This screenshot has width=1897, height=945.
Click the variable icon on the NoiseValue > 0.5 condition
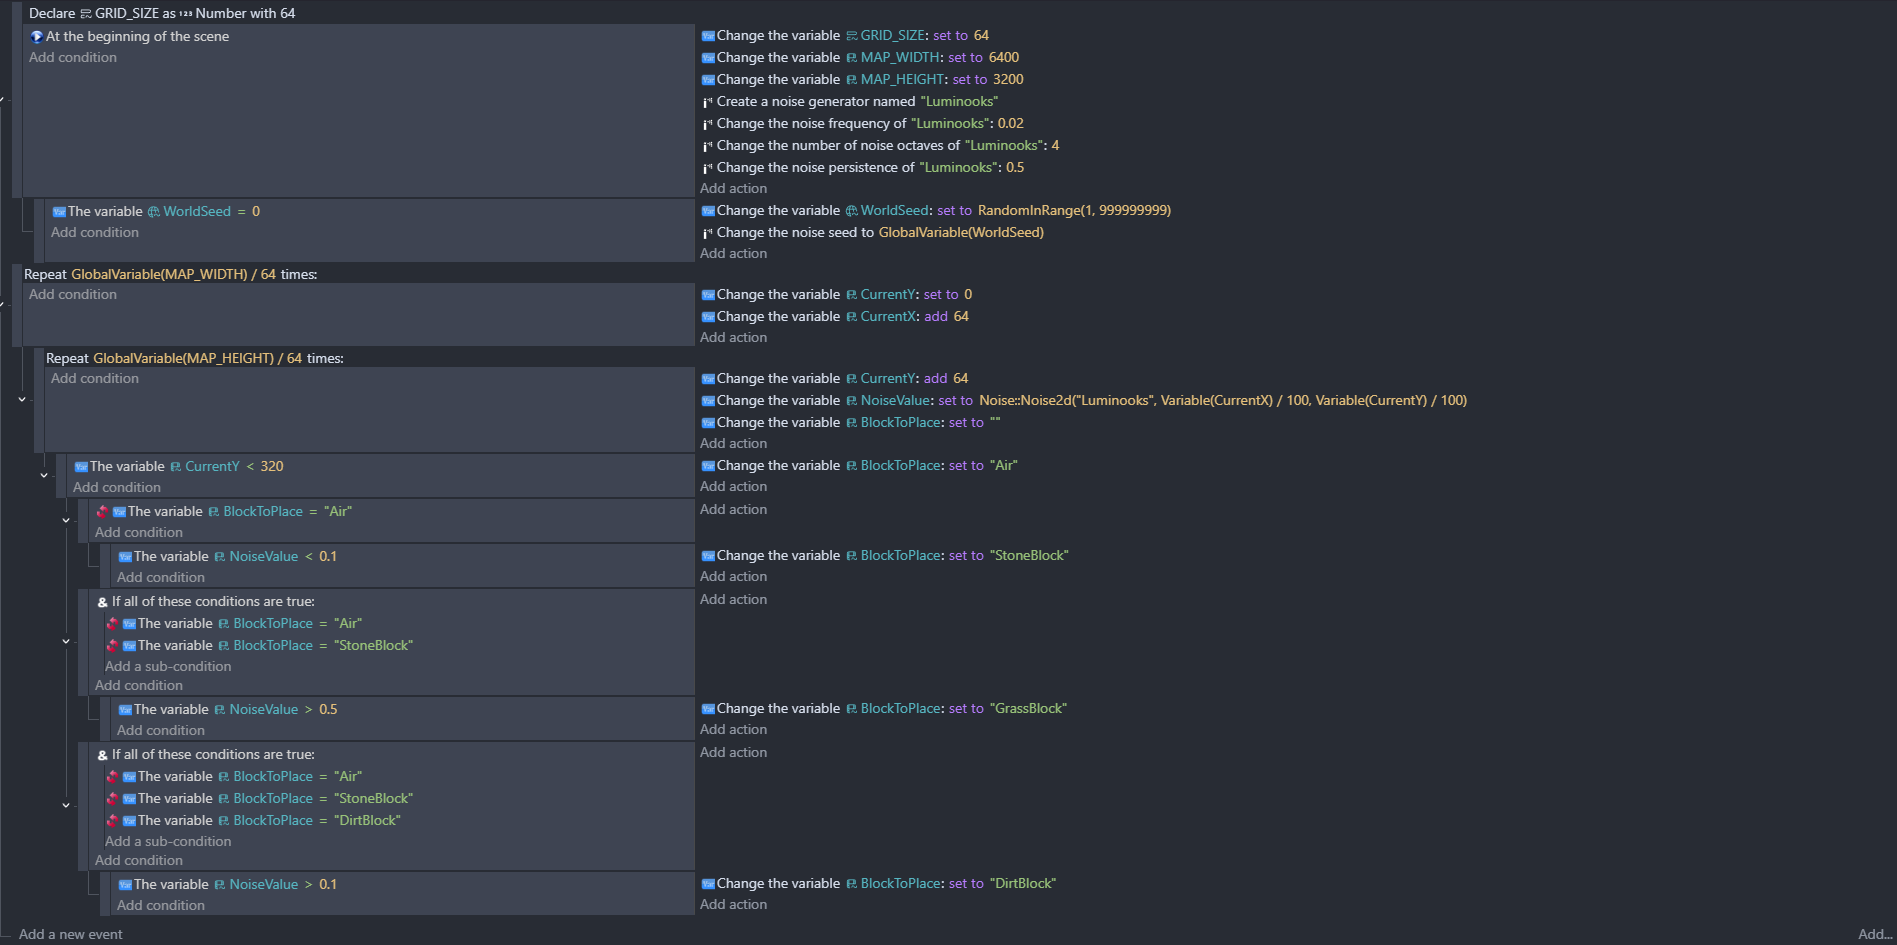point(125,710)
